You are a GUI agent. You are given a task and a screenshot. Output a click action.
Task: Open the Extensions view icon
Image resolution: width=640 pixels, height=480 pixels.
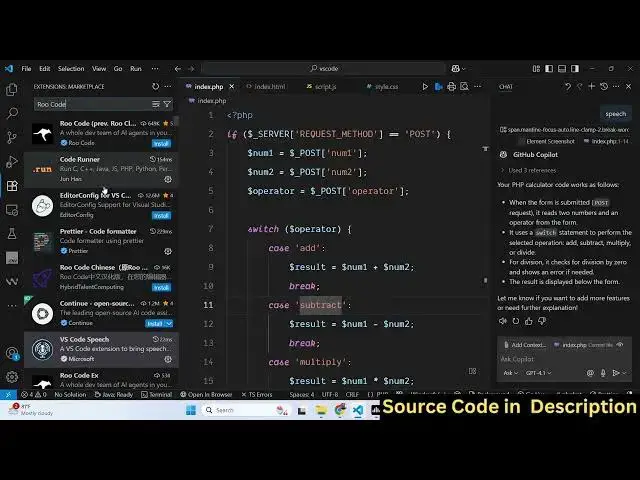click(12, 186)
